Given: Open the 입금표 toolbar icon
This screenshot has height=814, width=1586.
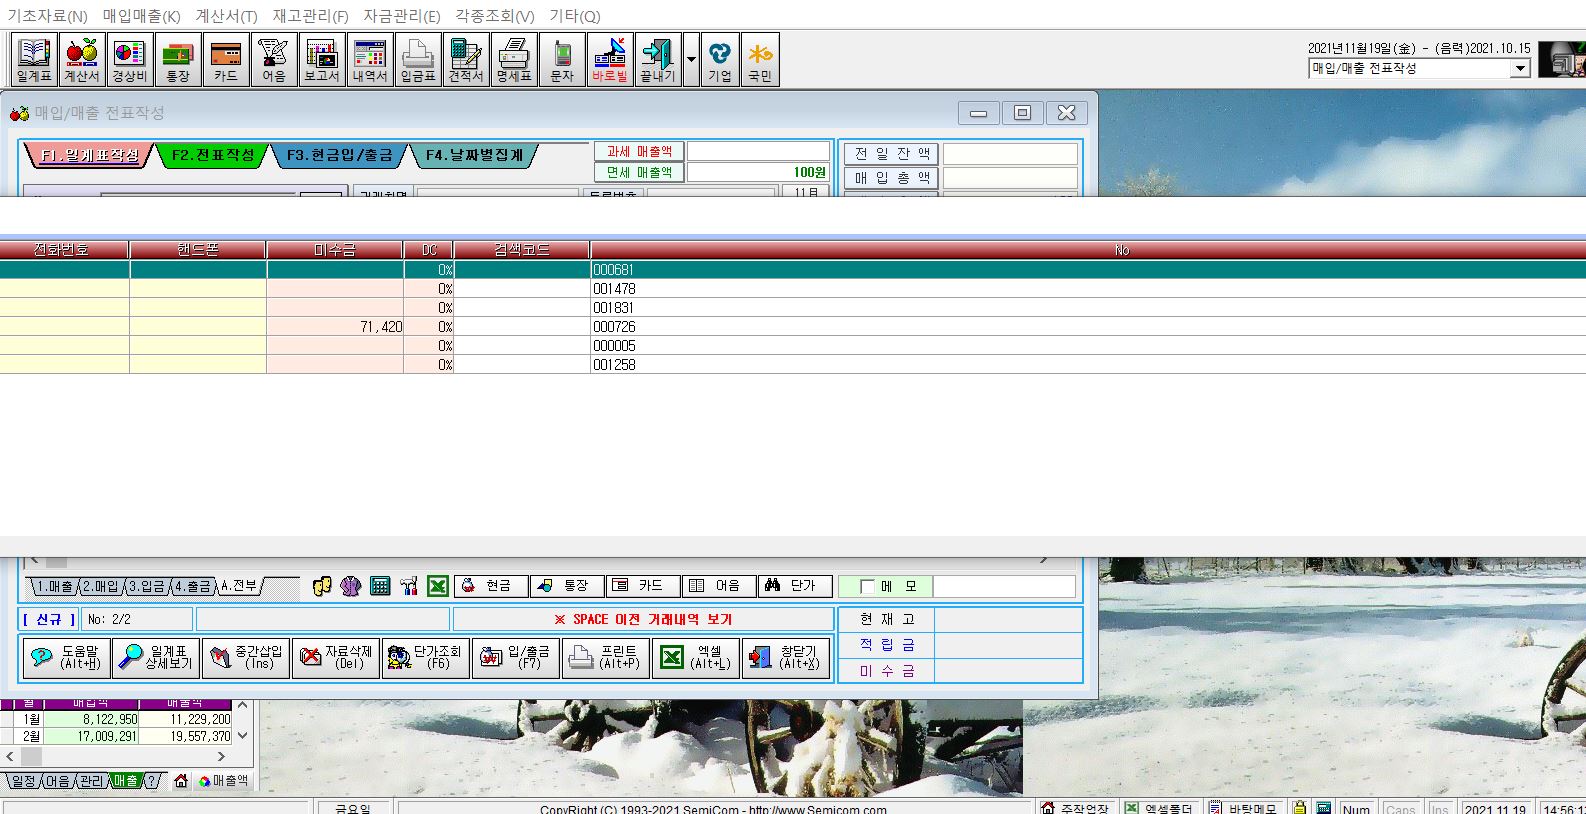Looking at the screenshot, I should click(x=418, y=60).
